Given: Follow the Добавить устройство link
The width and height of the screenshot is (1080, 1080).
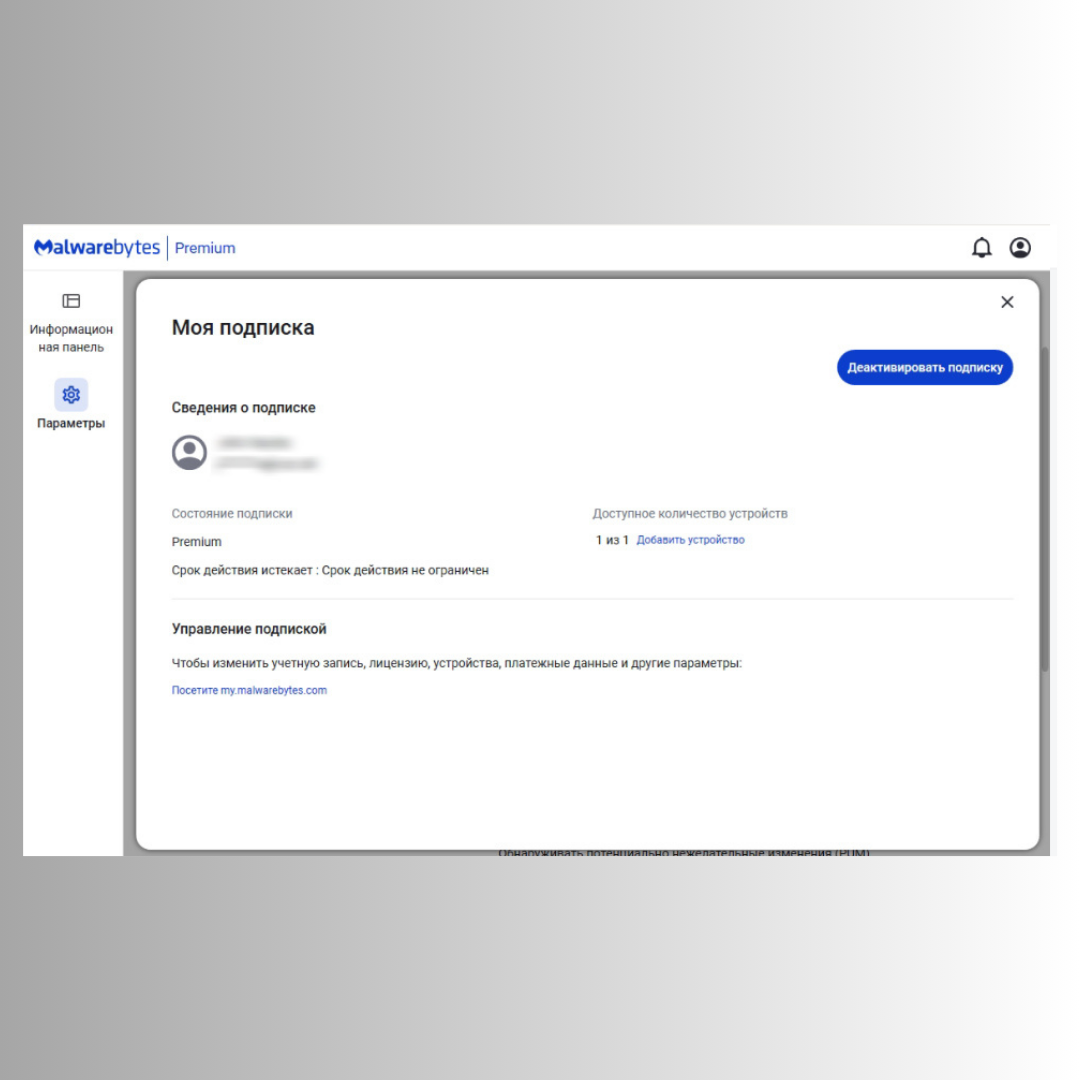Looking at the screenshot, I should 690,540.
